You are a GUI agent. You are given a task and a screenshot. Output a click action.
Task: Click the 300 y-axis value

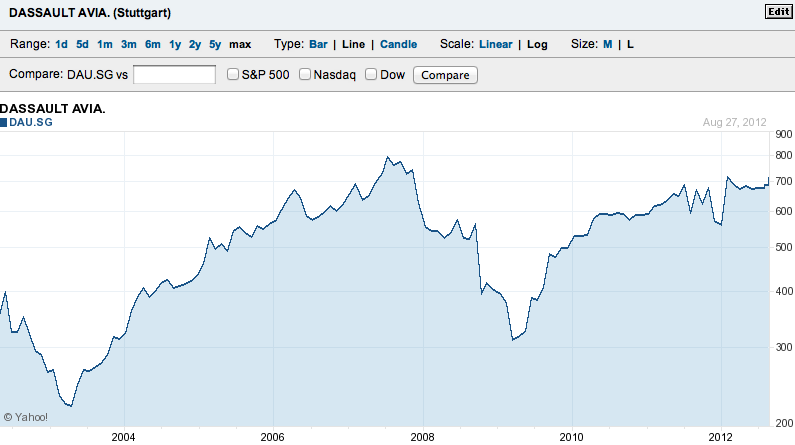(x=784, y=347)
